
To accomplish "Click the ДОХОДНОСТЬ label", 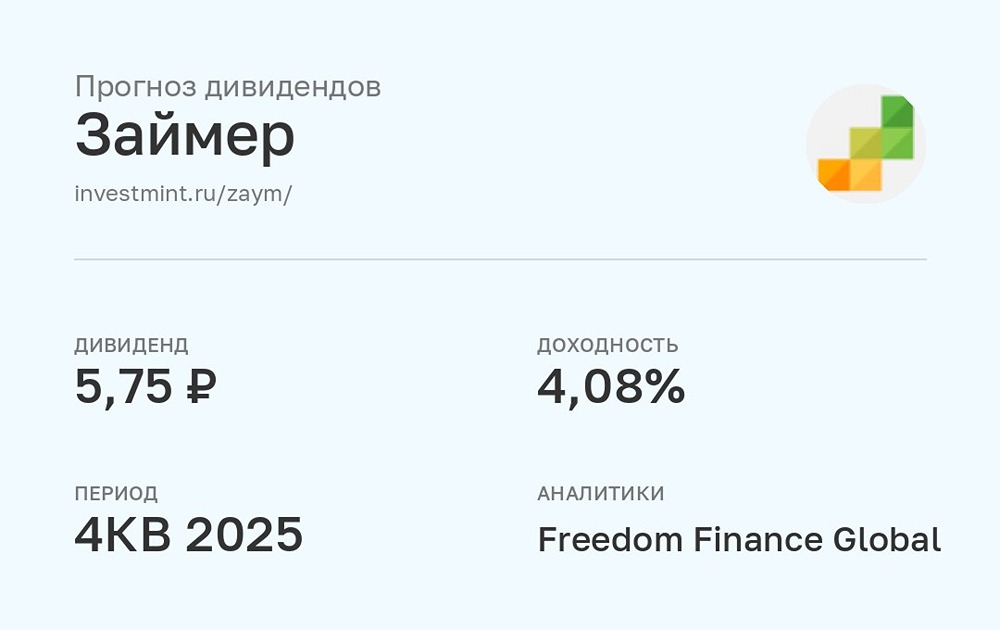I will (x=608, y=346).
